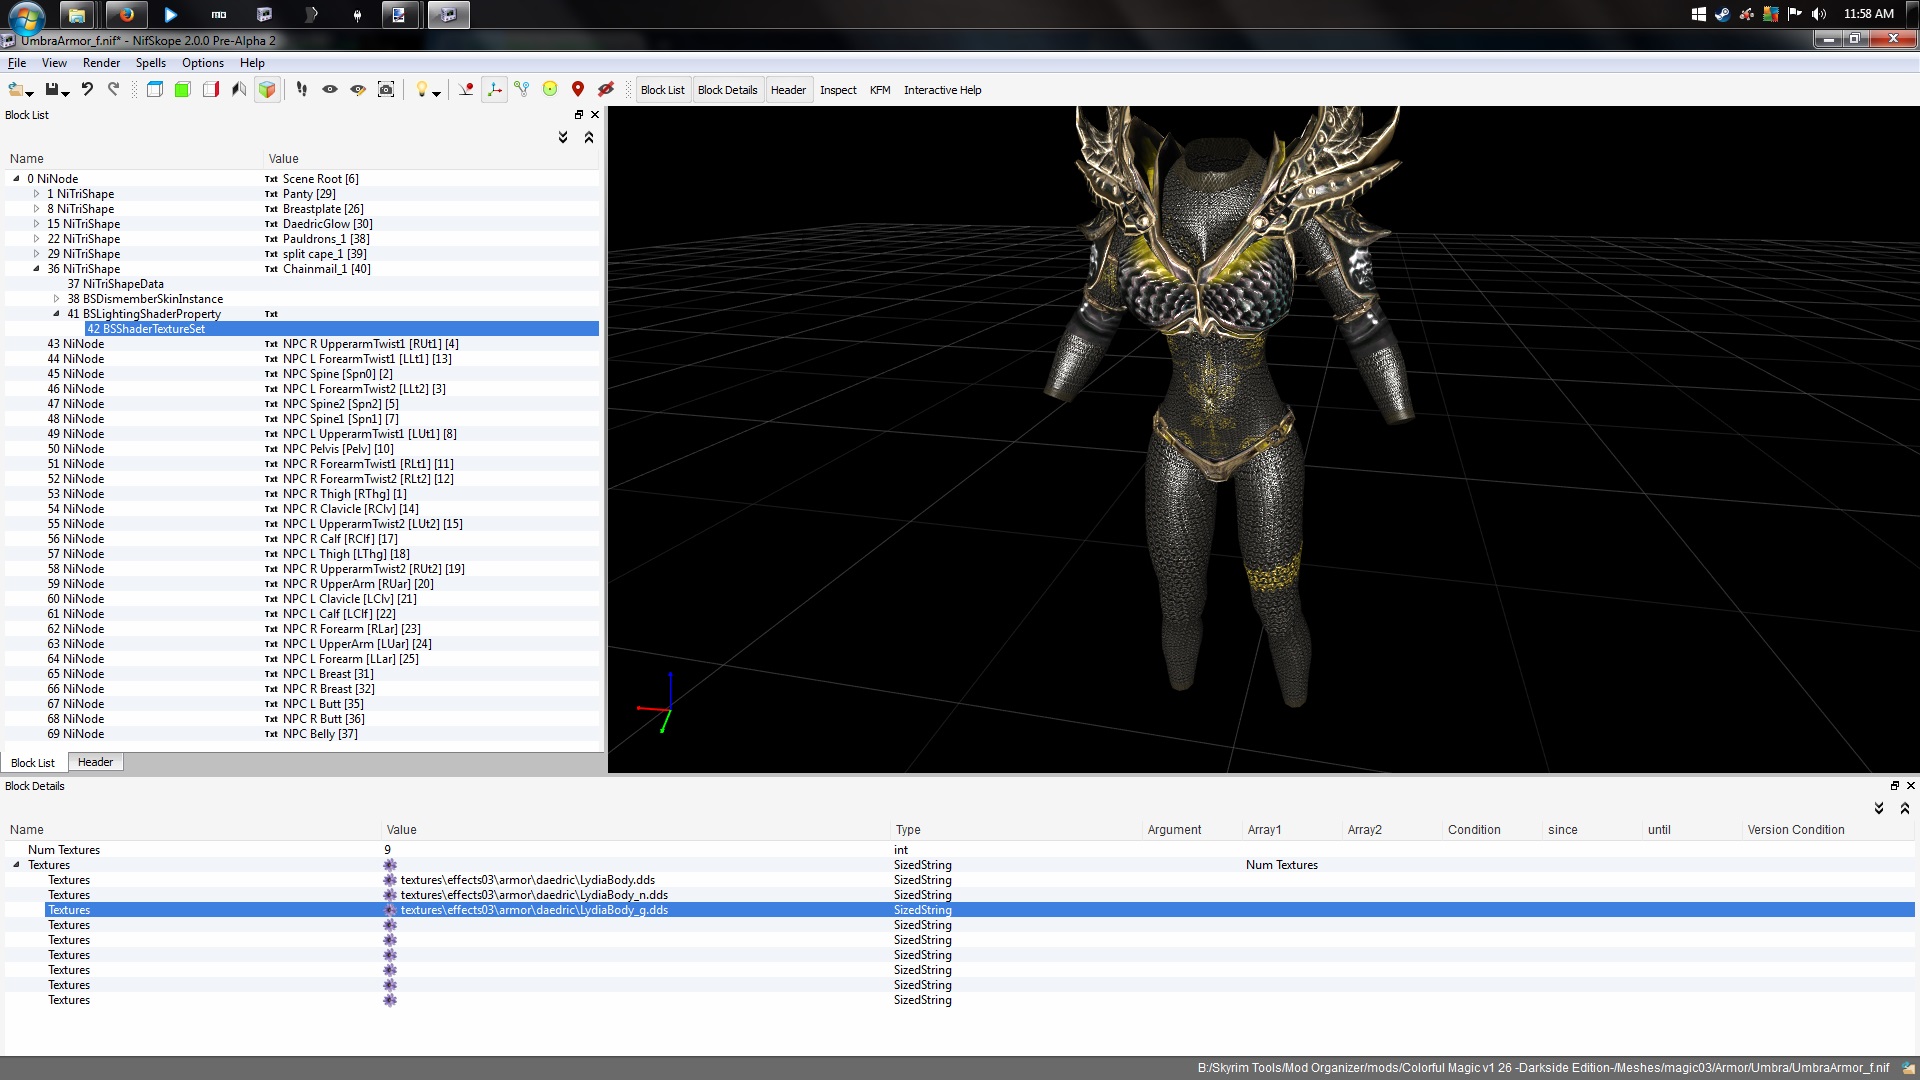Open the Windows Start menu
The height and width of the screenshot is (1080, 1920).
[26, 17]
